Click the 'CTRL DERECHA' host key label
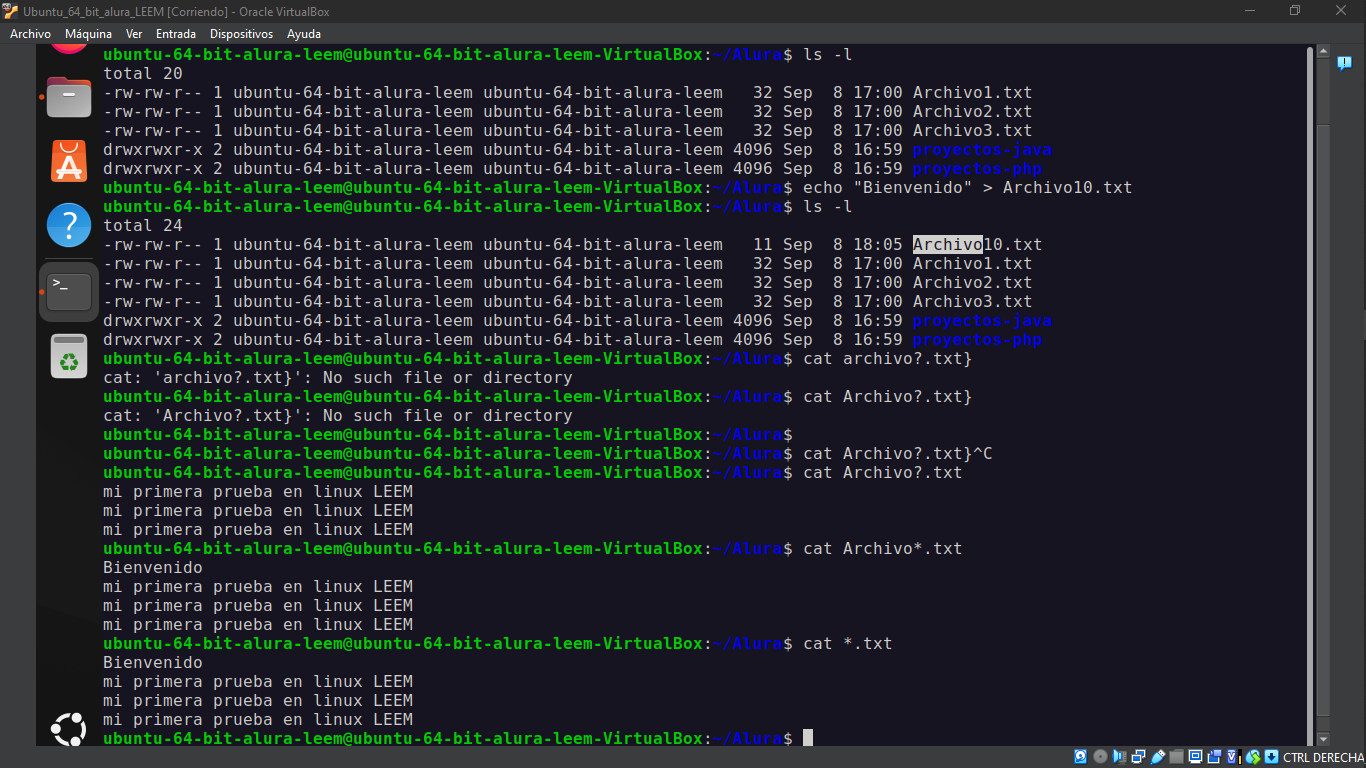Screen dimensions: 1366x768 tap(1324, 757)
